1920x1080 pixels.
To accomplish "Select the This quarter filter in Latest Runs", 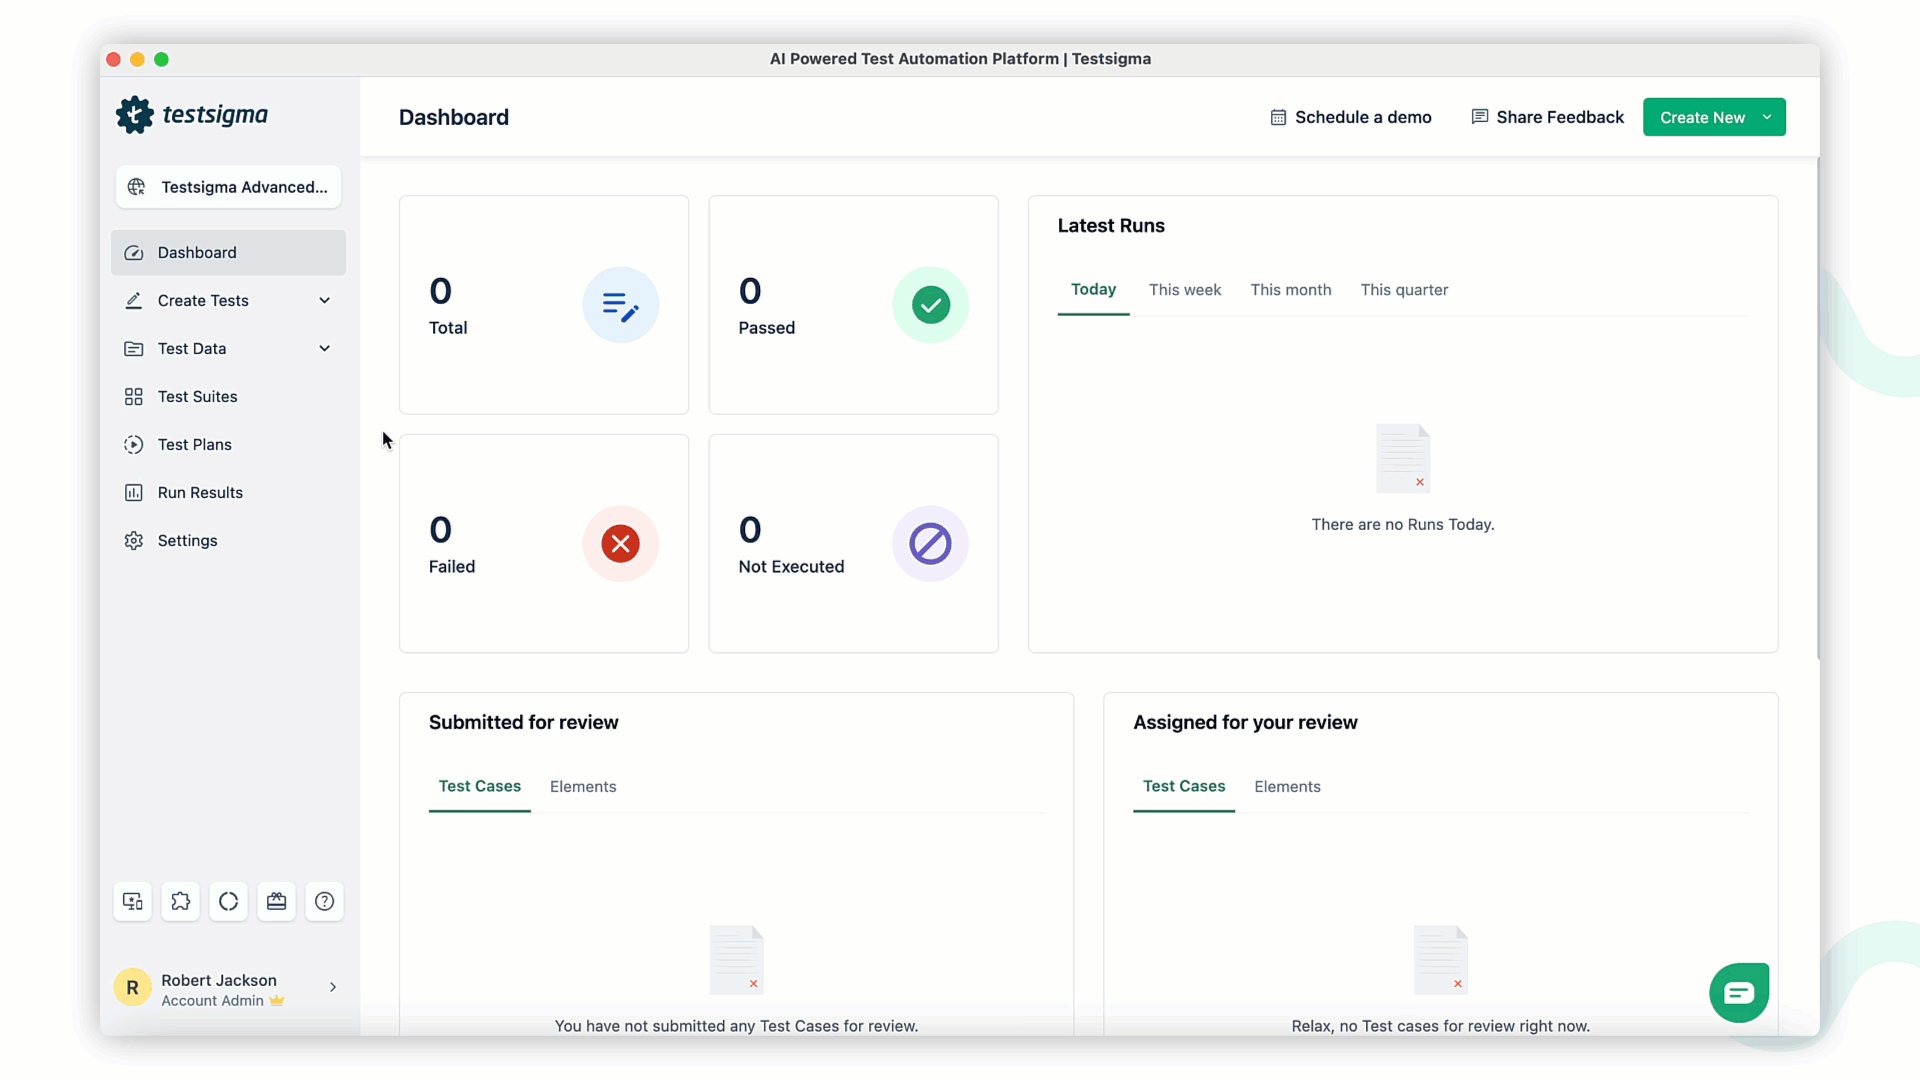I will tap(1404, 289).
